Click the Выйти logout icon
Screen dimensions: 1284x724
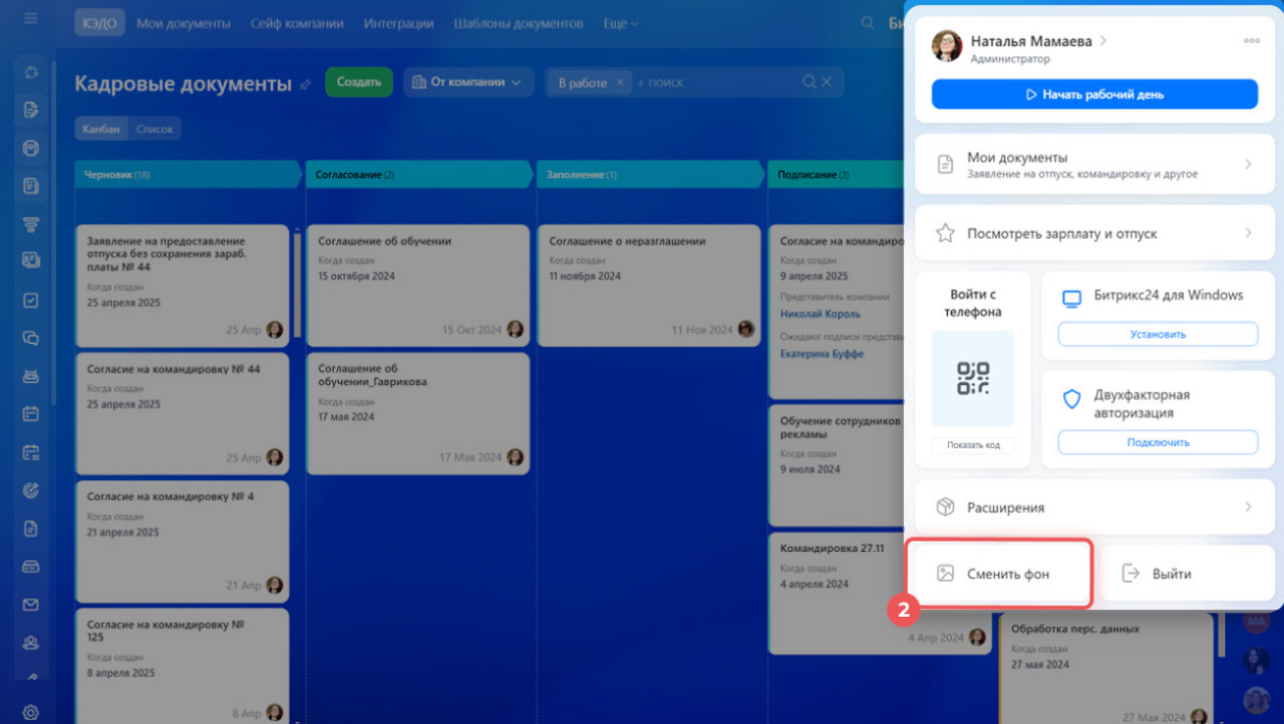click(1131, 574)
